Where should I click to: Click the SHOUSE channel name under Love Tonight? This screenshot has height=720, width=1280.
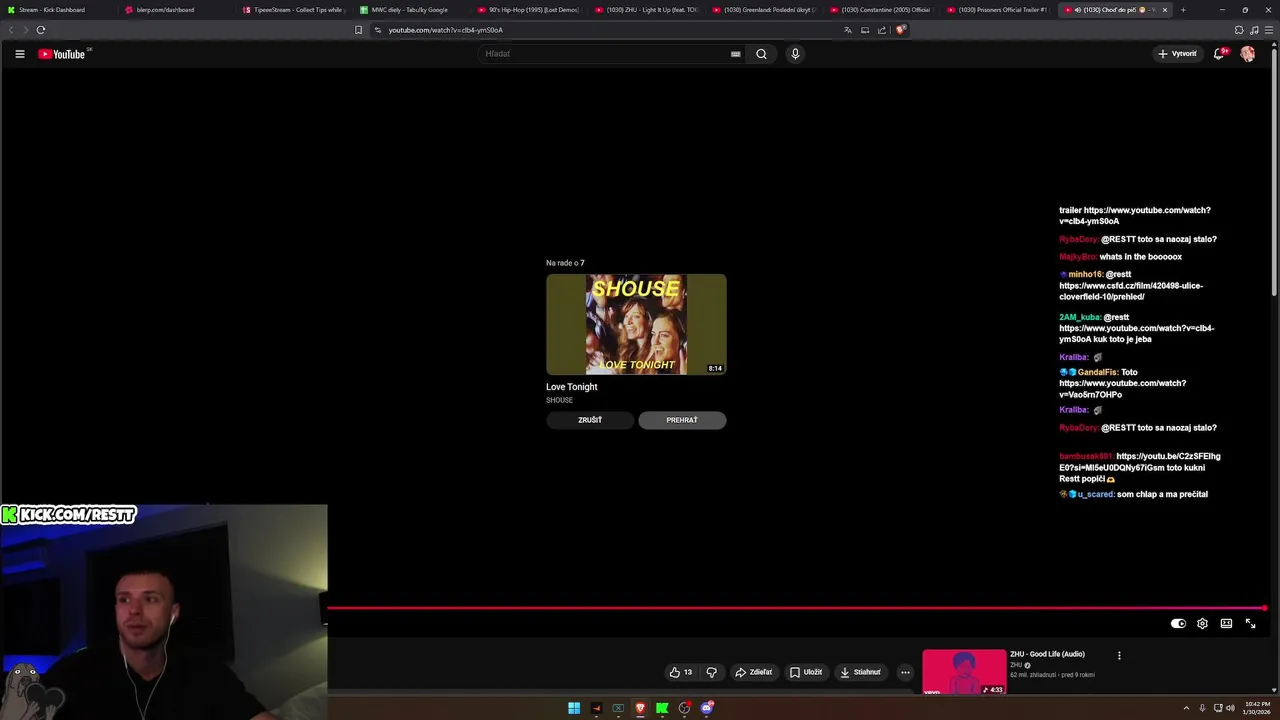(559, 400)
